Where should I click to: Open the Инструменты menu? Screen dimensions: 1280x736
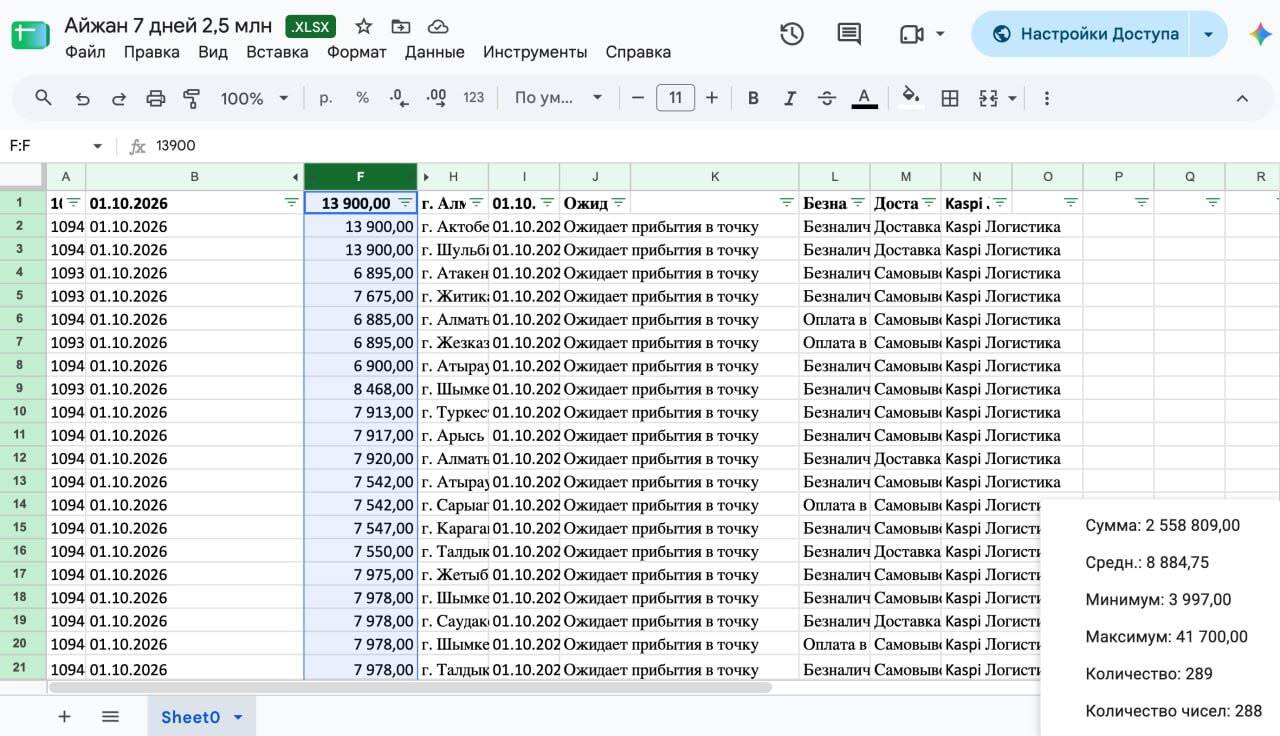point(535,52)
